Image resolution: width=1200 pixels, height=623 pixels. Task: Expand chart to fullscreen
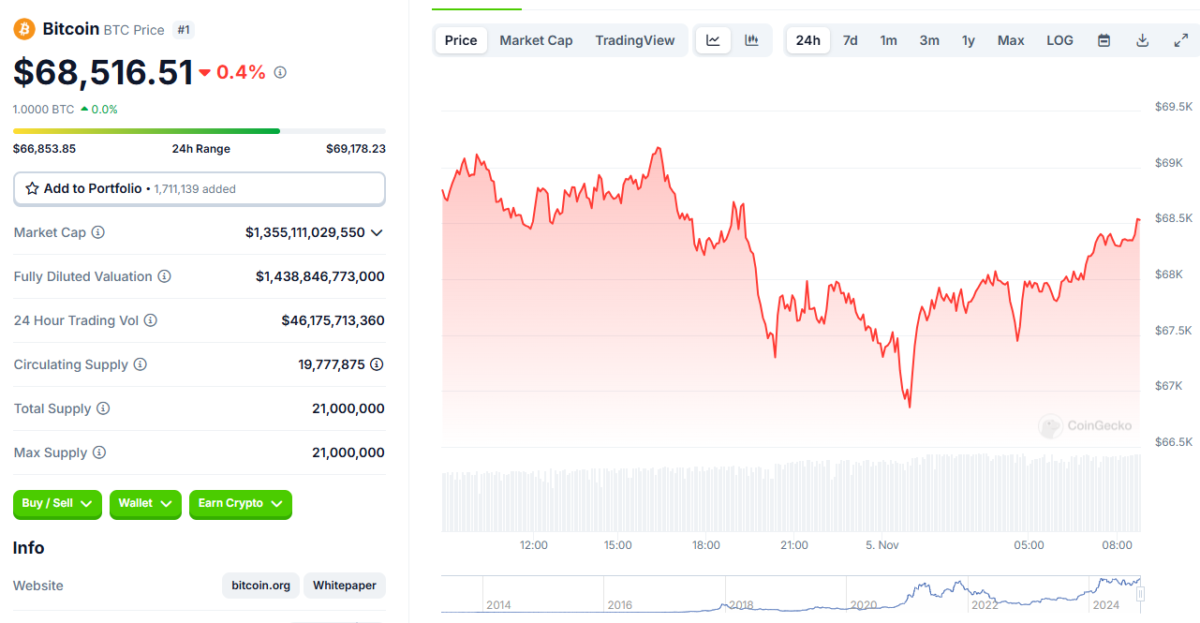pos(1180,41)
